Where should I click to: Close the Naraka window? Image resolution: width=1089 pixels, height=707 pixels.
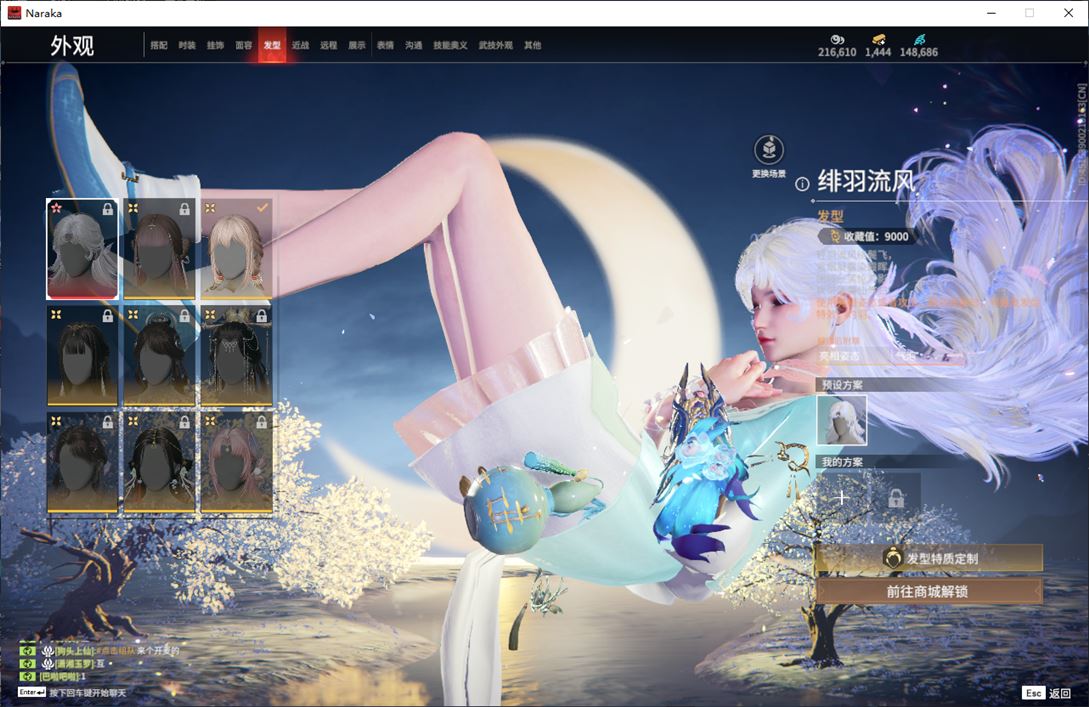1068,13
